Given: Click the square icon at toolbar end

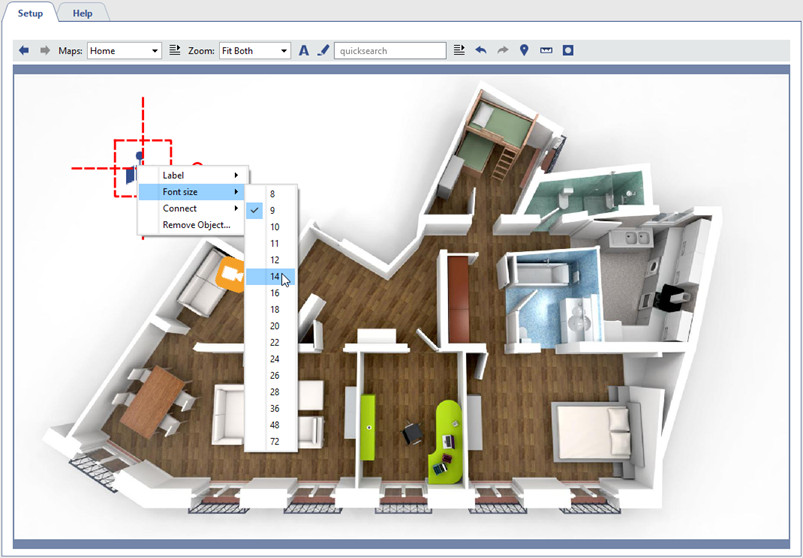Looking at the screenshot, I should pos(568,50).
